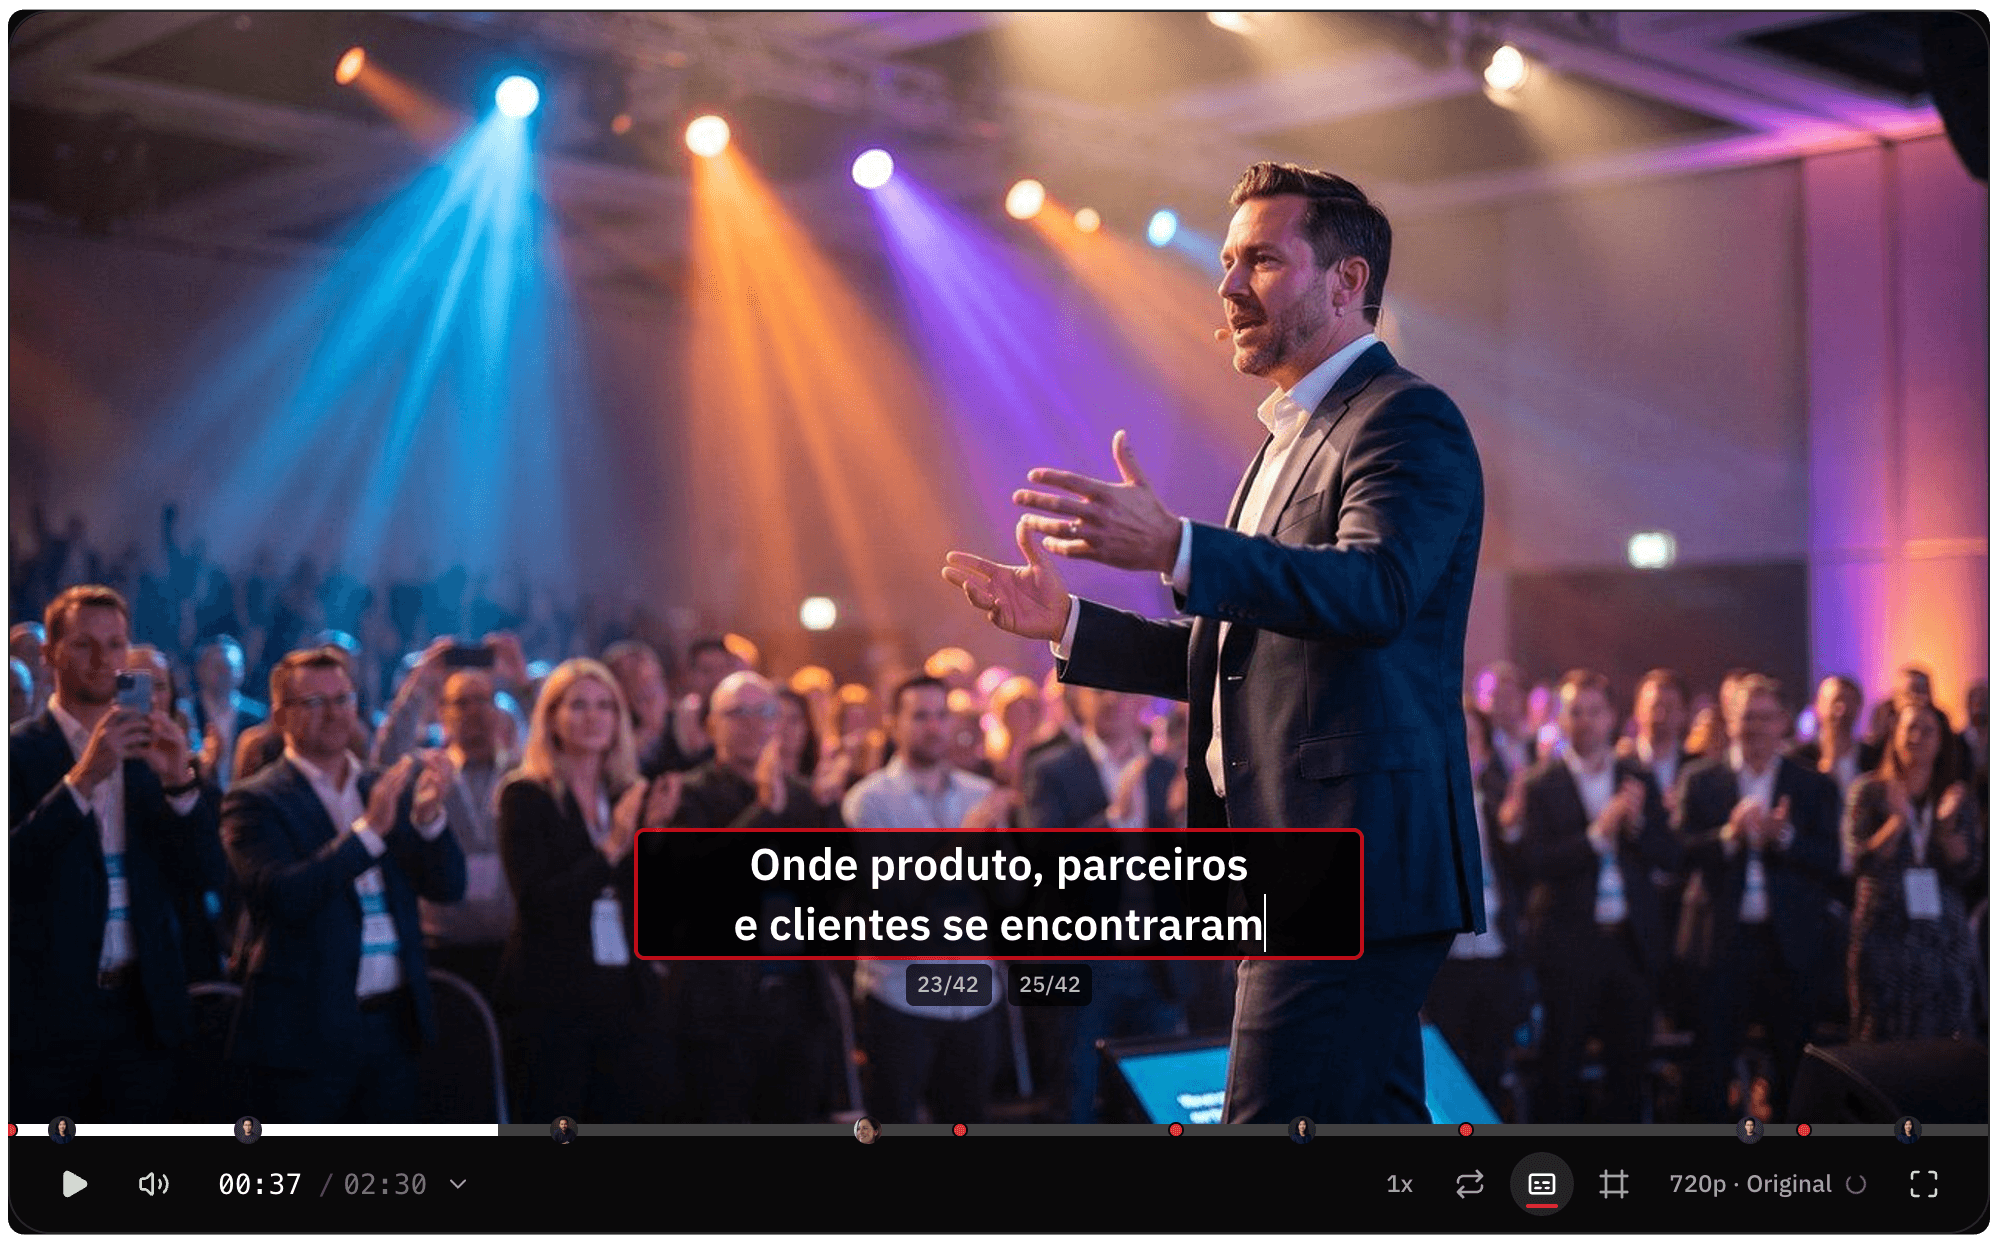1998x1244 pixels.
Task: Click inside the subtitle text box
Action: coord(998,894)
